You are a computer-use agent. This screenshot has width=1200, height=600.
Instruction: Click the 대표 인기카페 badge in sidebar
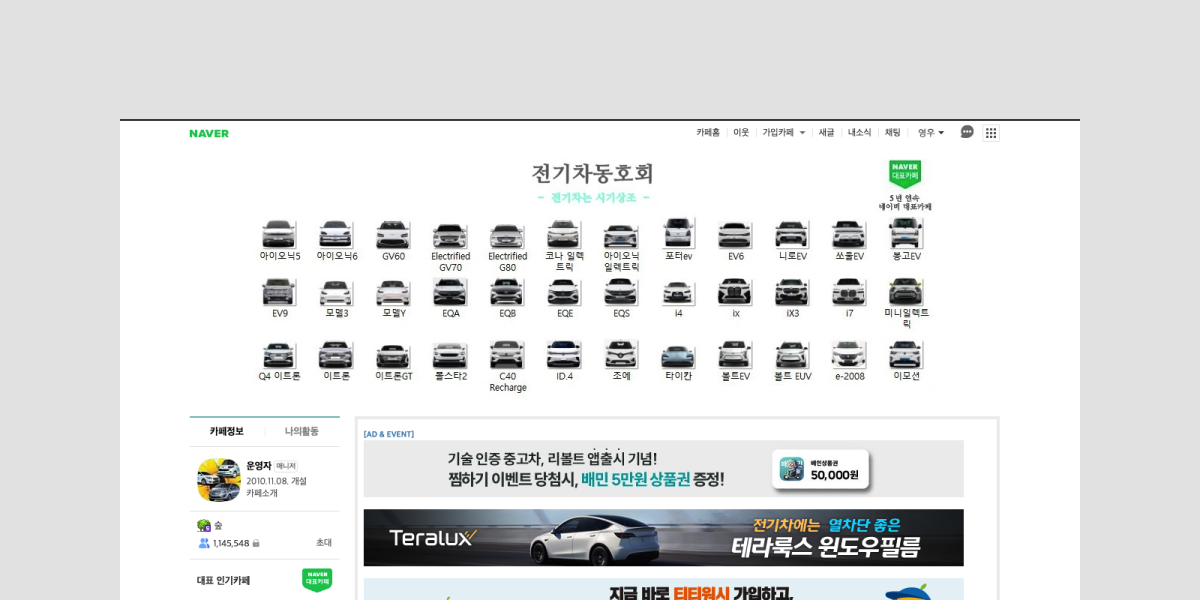pos(317,580)
